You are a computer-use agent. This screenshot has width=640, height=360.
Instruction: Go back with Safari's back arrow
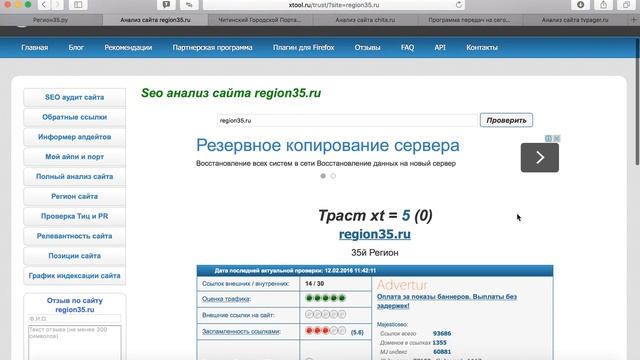point(44,5)
